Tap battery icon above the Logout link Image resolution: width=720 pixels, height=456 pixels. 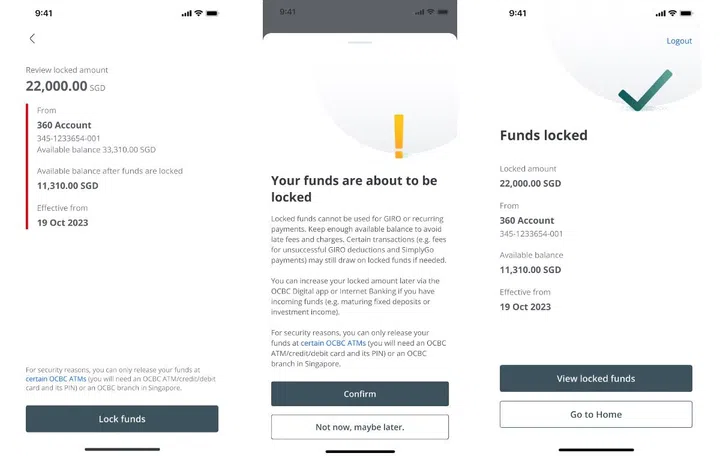point(685,13)
